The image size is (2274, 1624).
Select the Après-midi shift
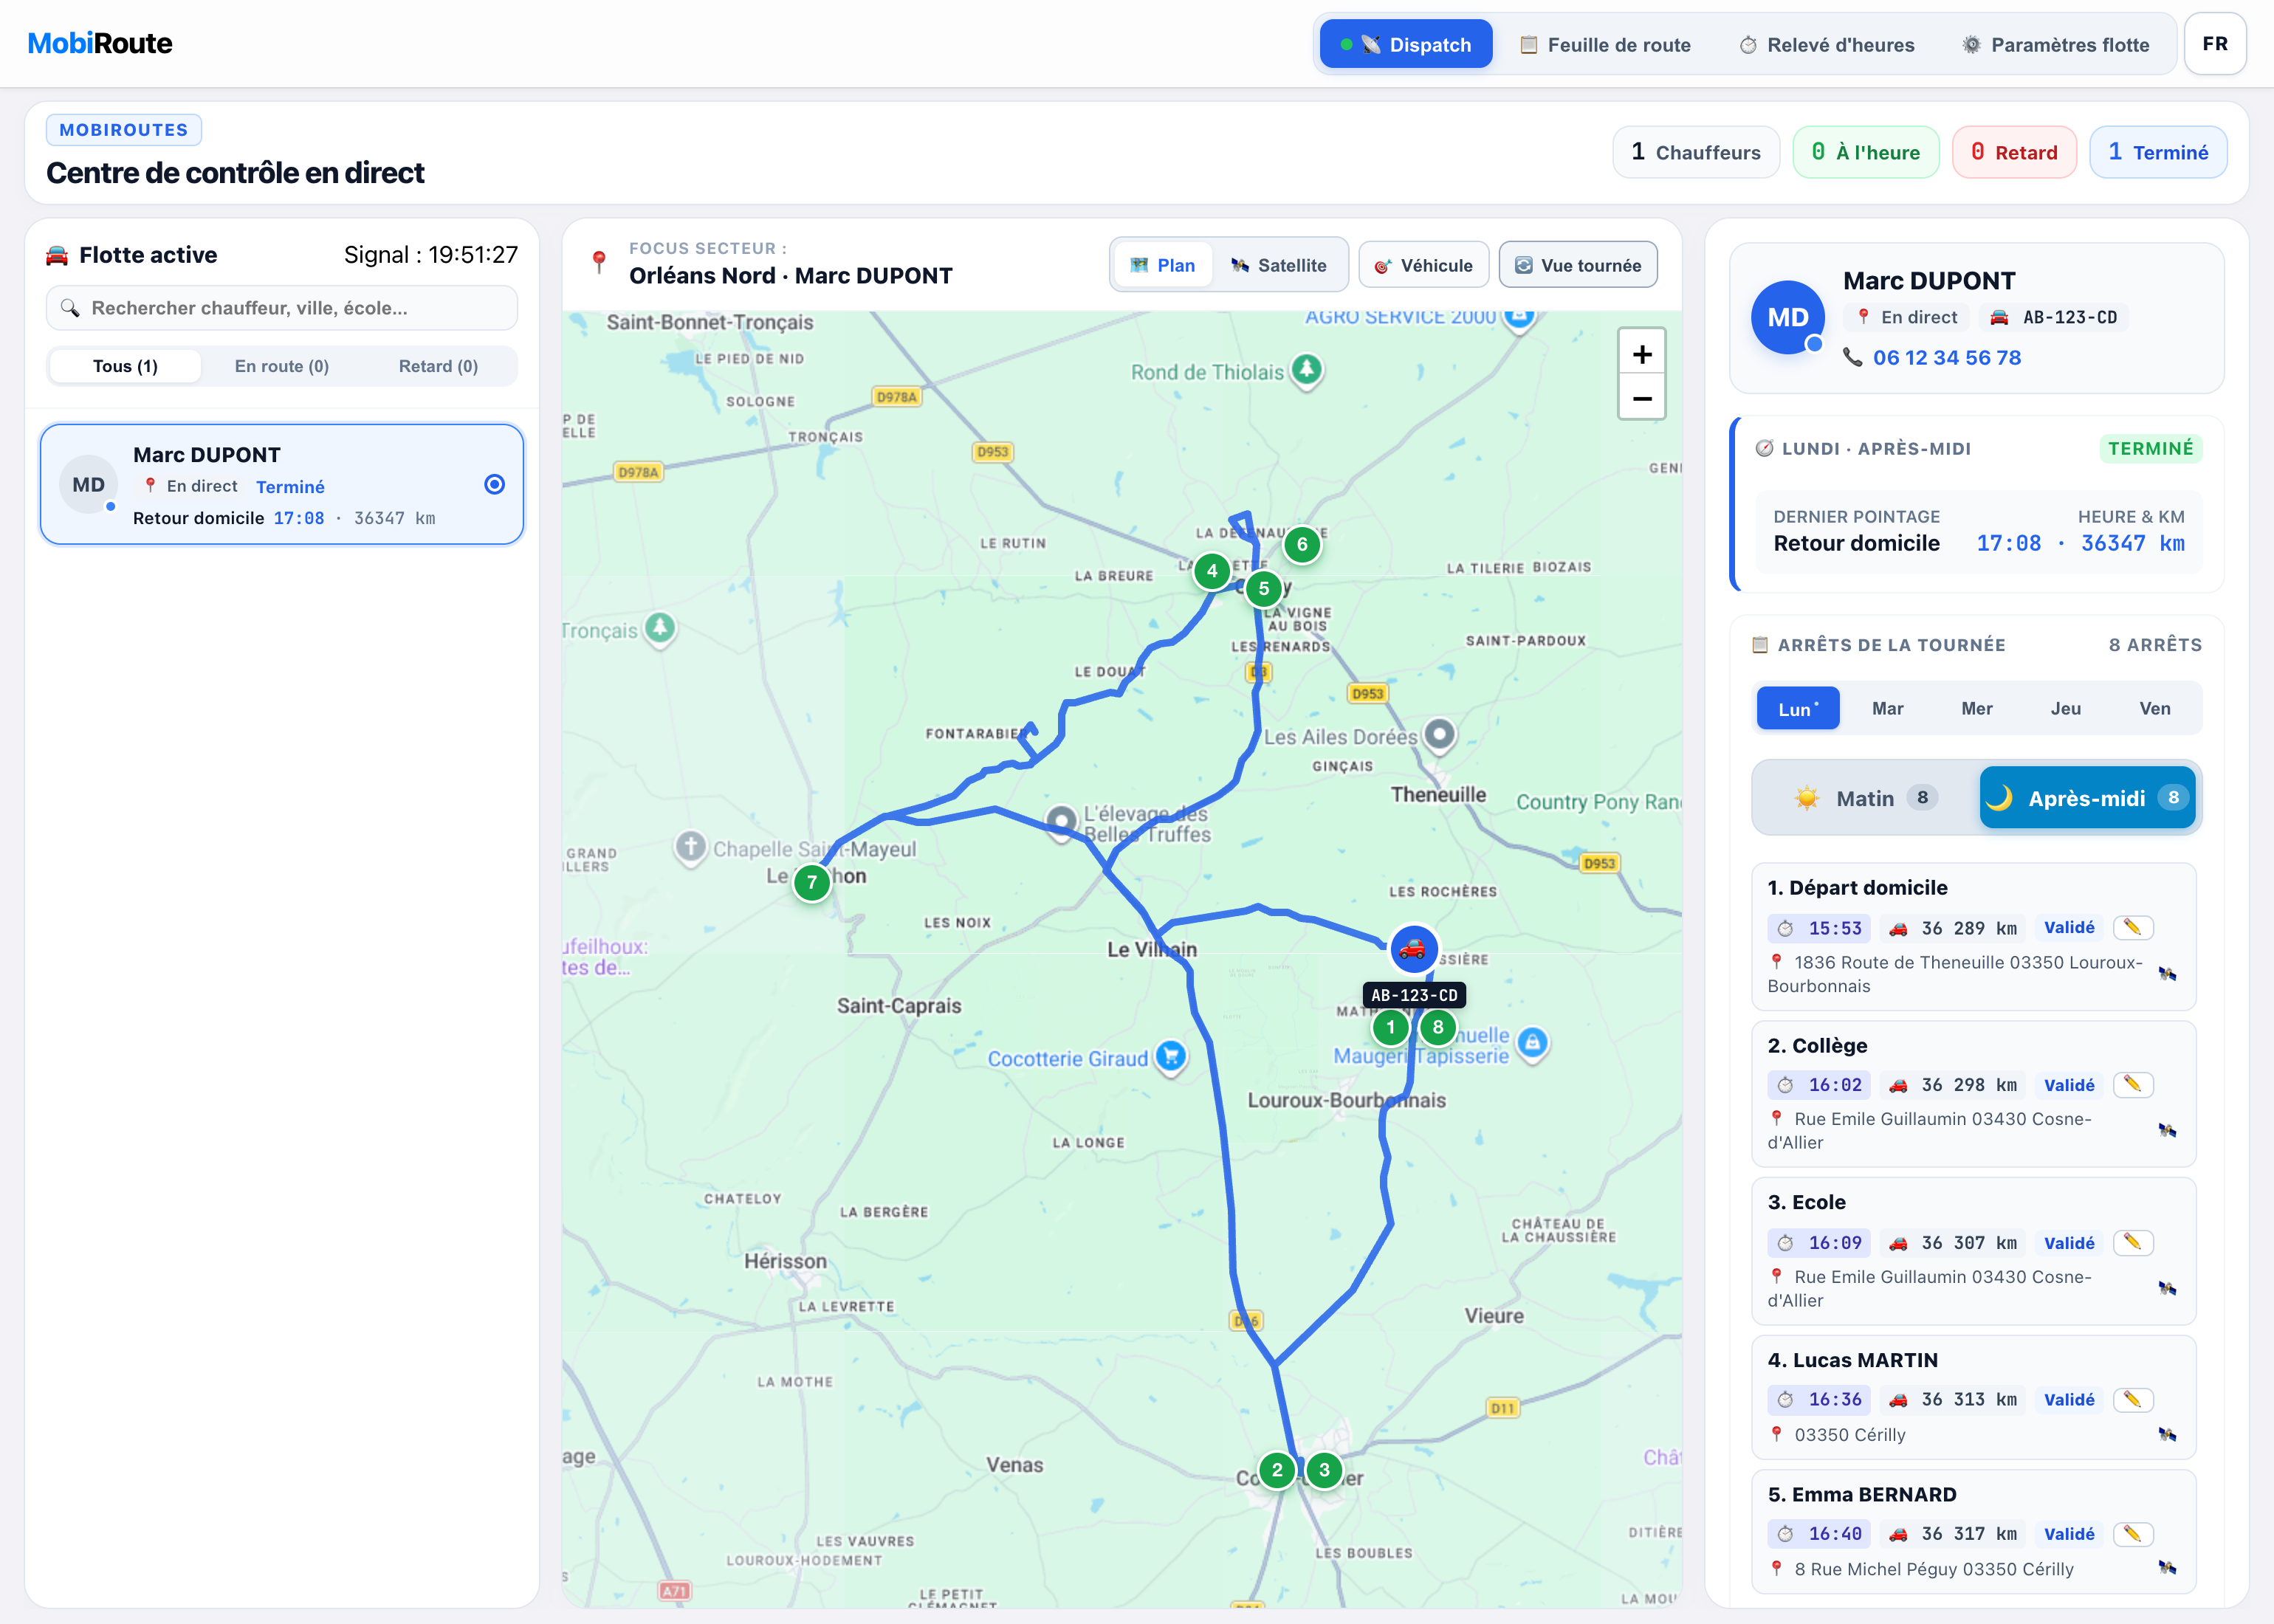click(2087, 797)
